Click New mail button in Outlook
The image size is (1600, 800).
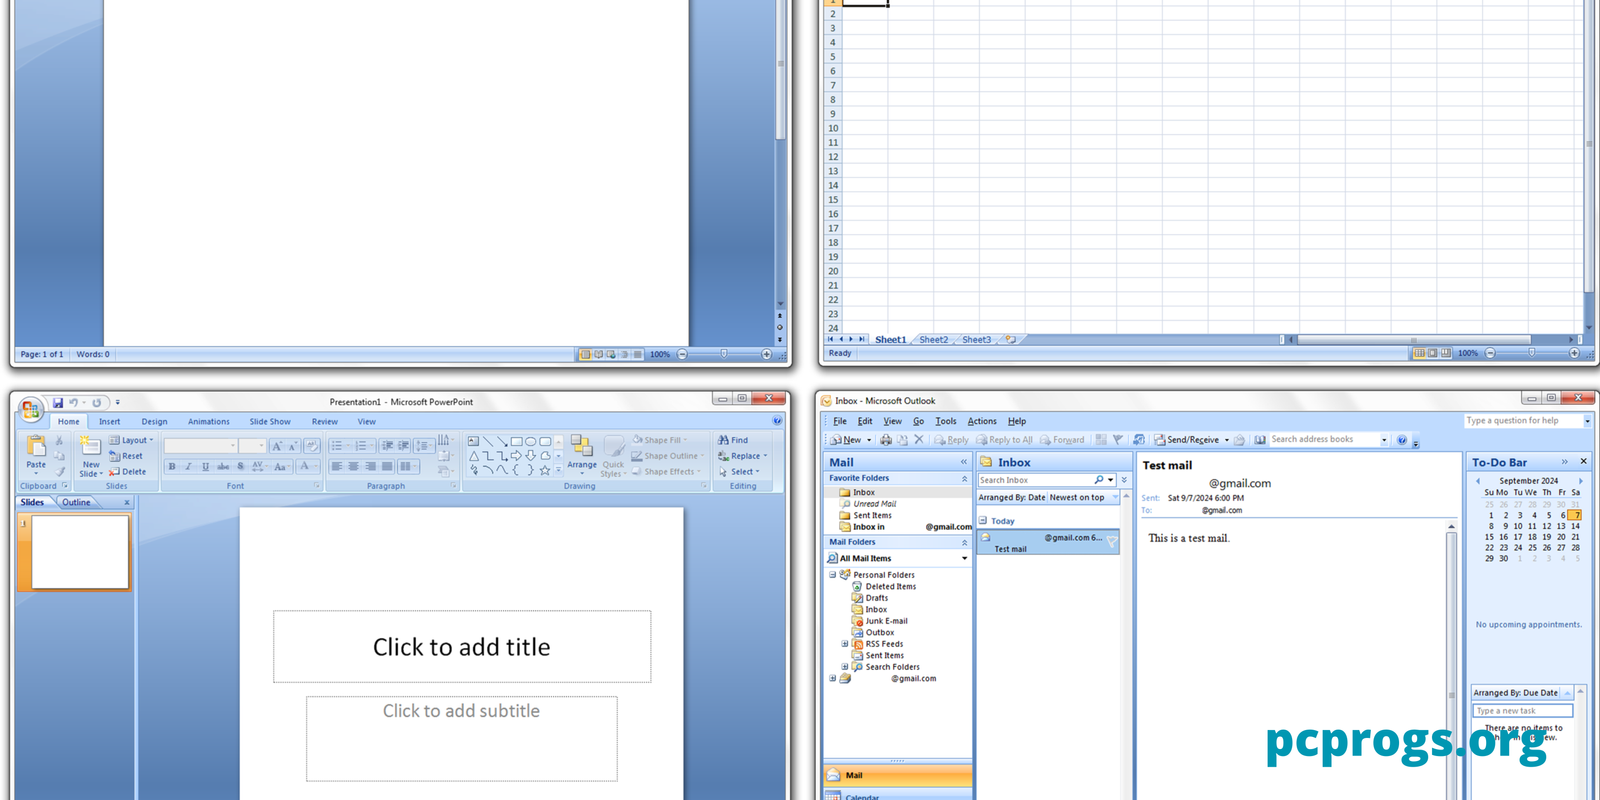point(846,440)
